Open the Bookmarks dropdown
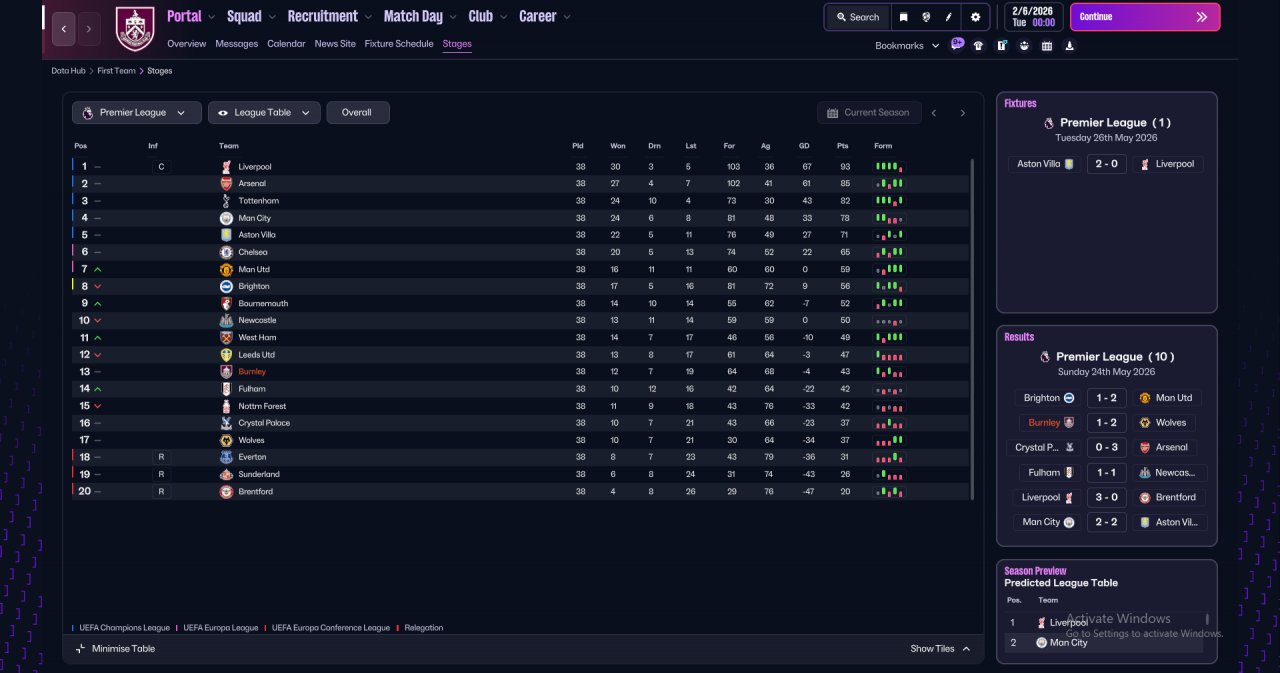The width and height of the screenshot is (1280, 673). pyautogui.click(x=907, y=46)
